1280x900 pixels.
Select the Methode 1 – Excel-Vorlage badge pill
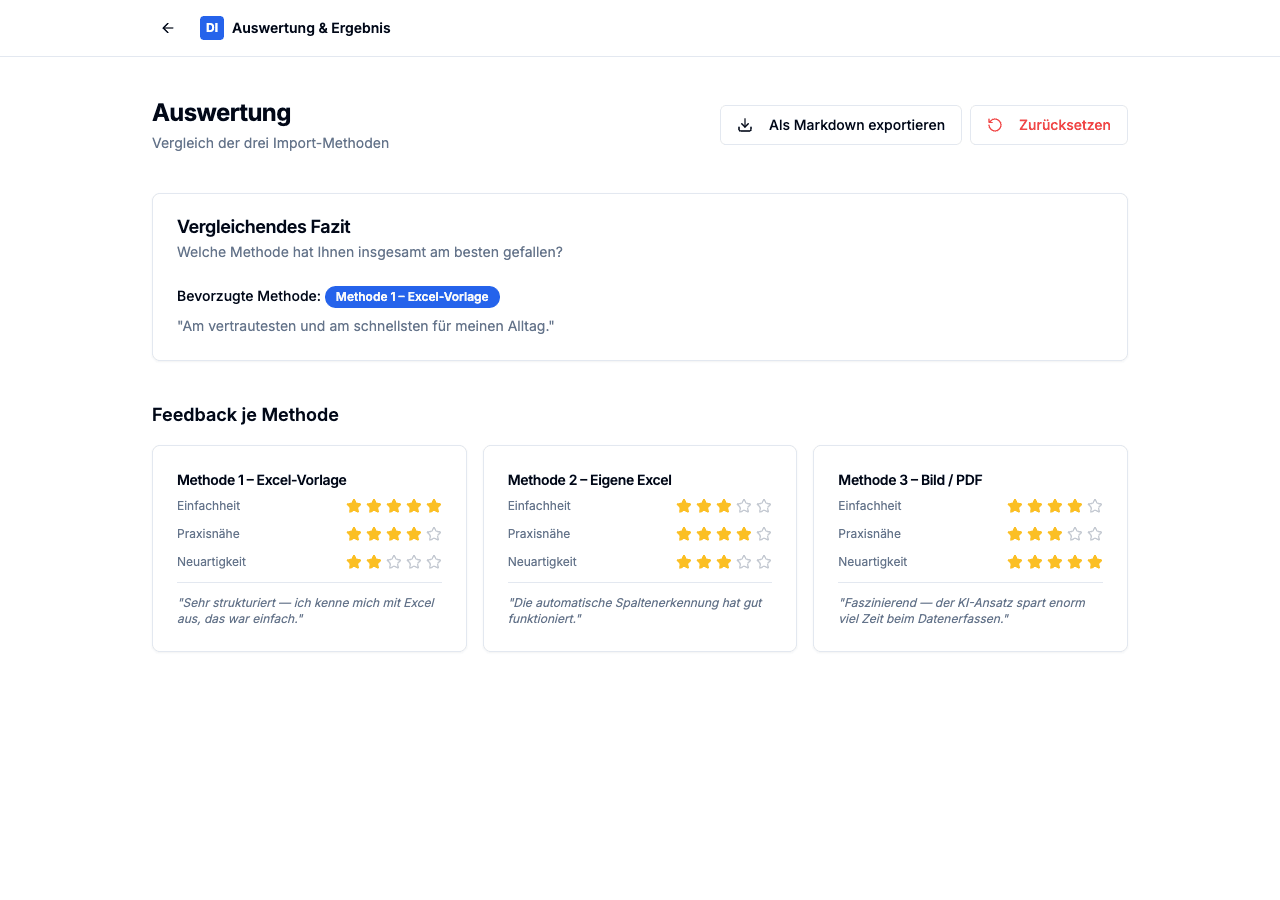pyautogui.click(x=412, y=297)
